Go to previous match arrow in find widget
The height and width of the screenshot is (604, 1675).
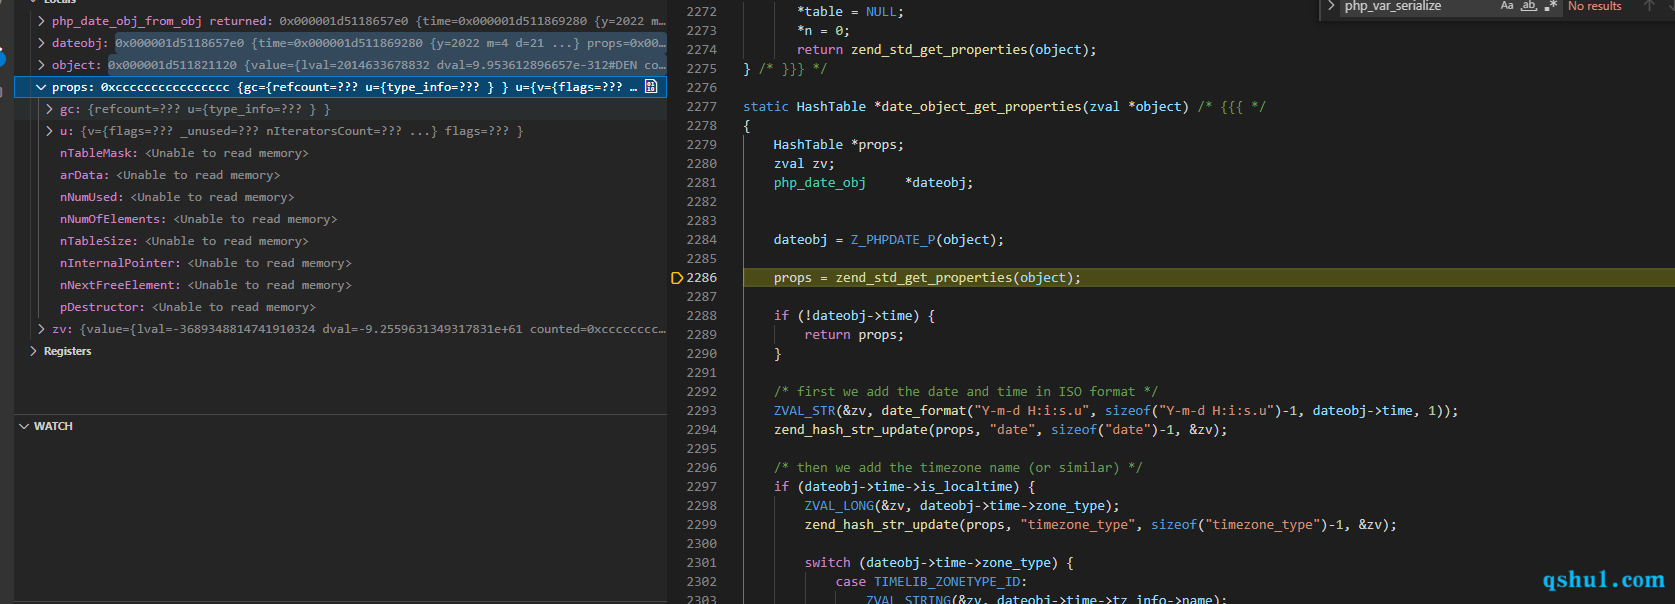1649,6
